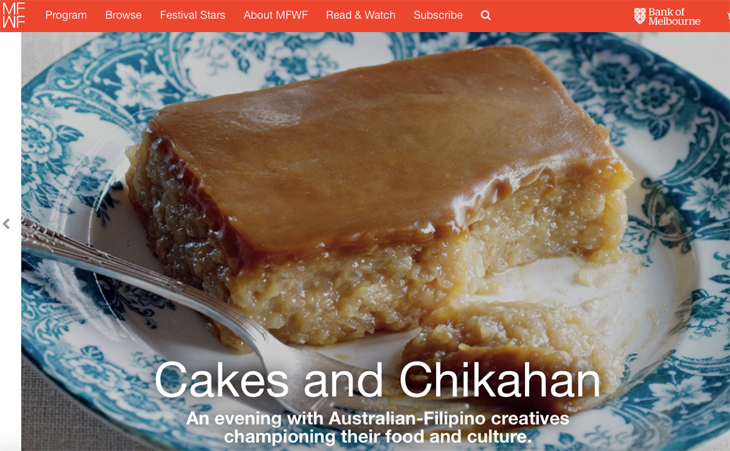
Task: Open the About MFWF menu
Action: pos(276,15)
